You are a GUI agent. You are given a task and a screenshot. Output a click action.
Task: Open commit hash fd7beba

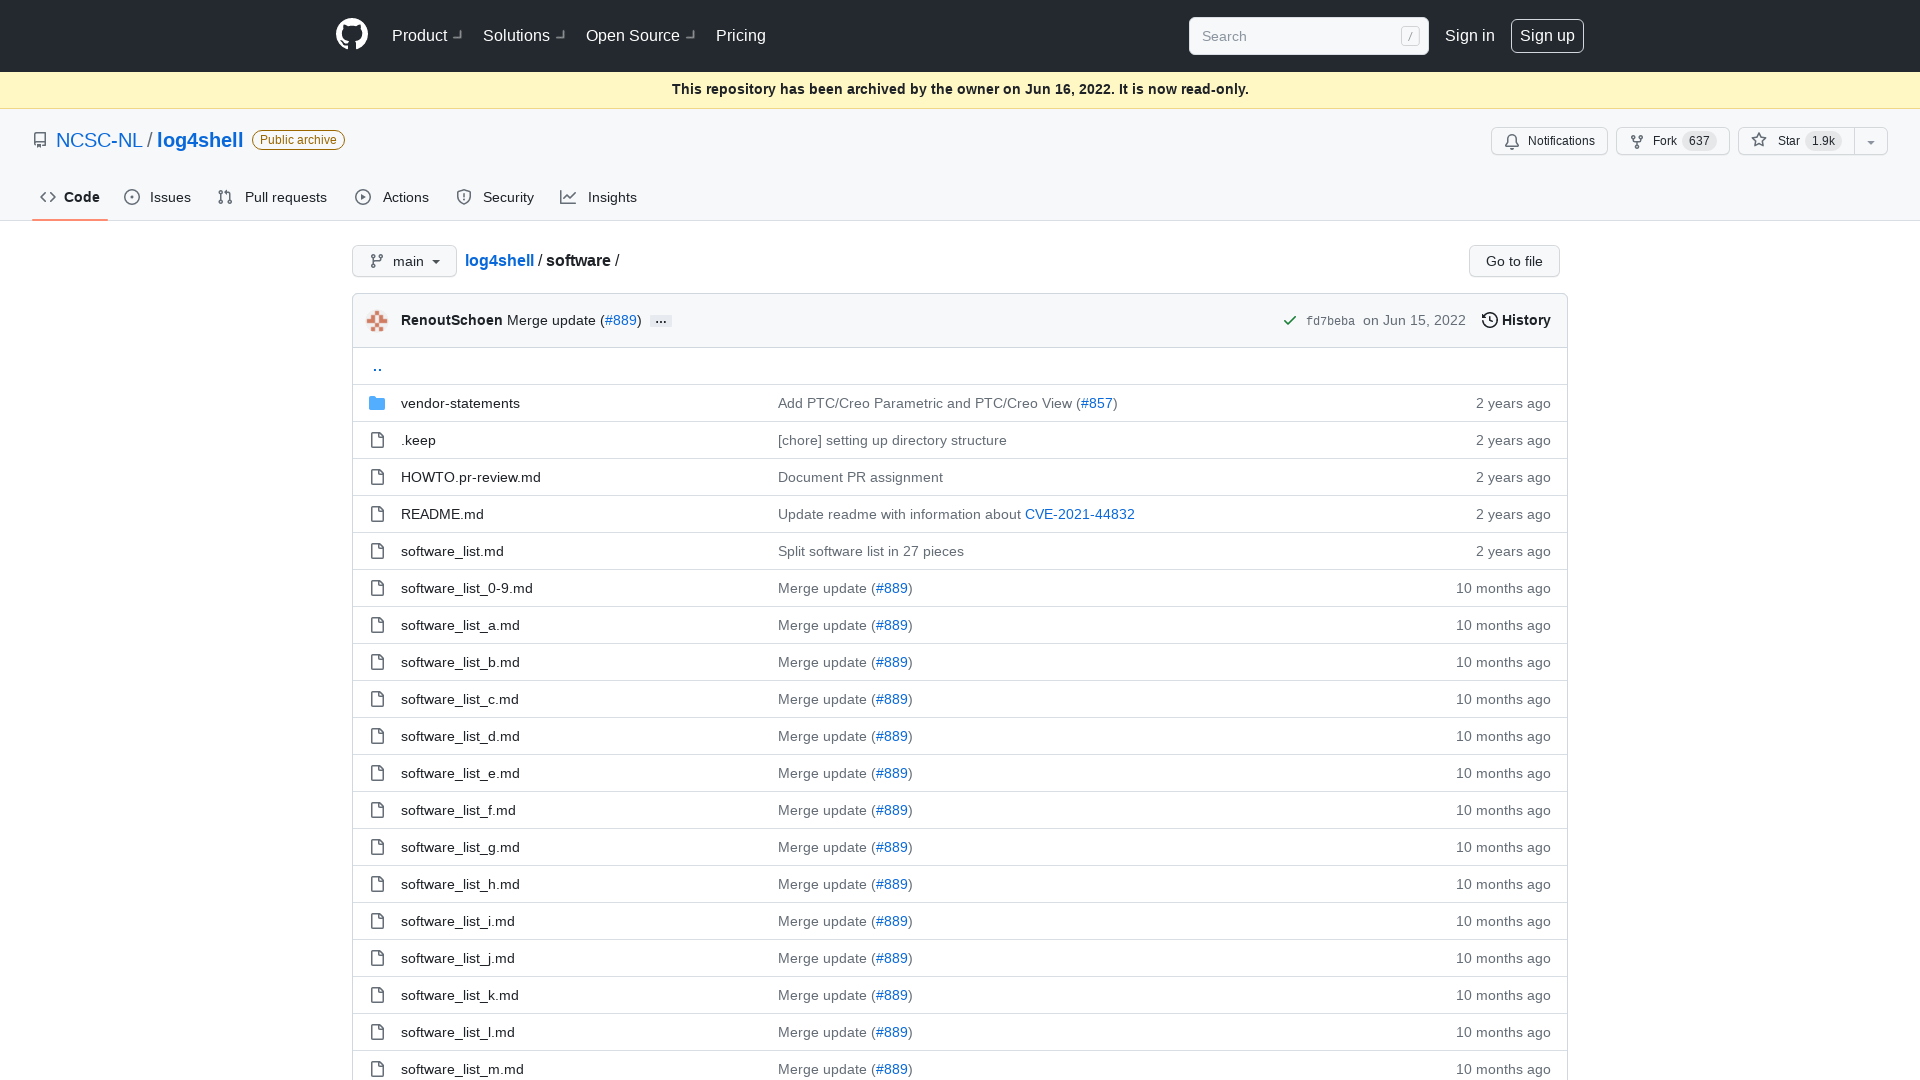pyautogui.click(x=1330, y=321)
